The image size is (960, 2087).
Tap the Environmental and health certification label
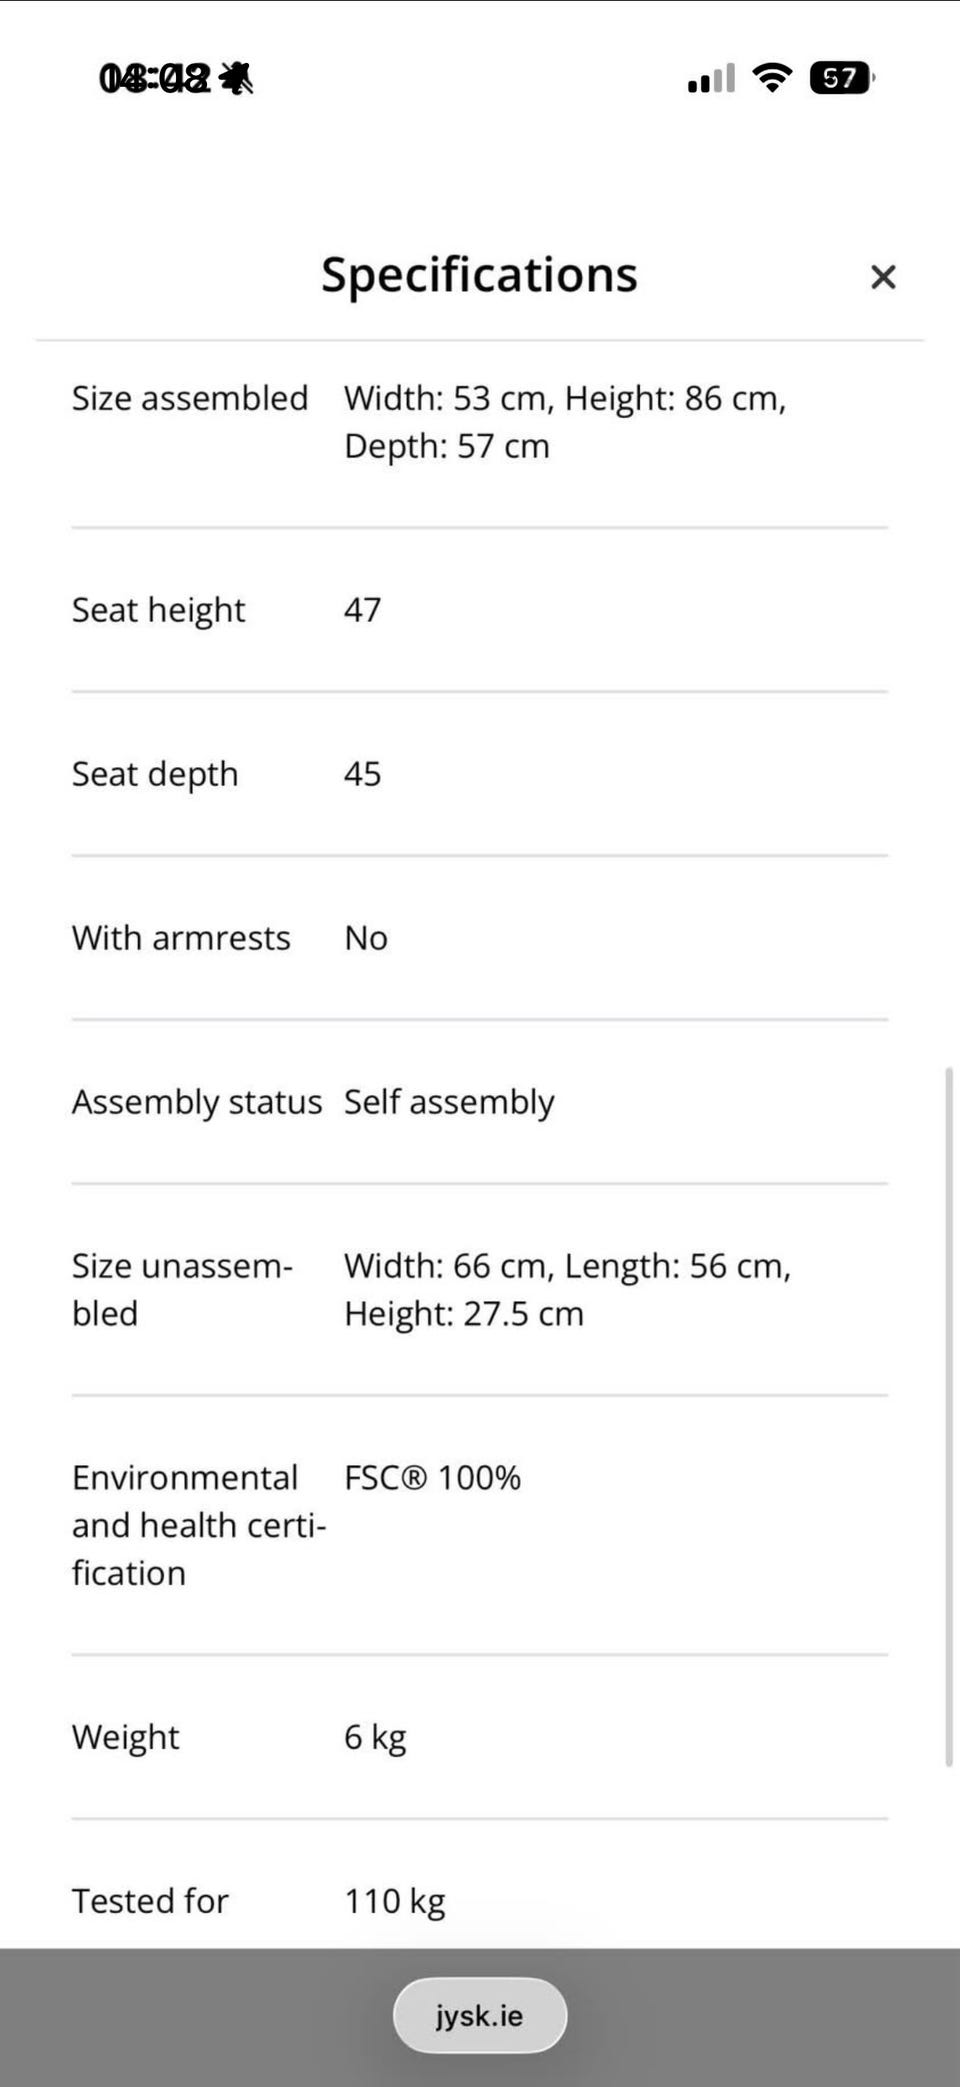pyautogui.click(x=199, y=1526)
